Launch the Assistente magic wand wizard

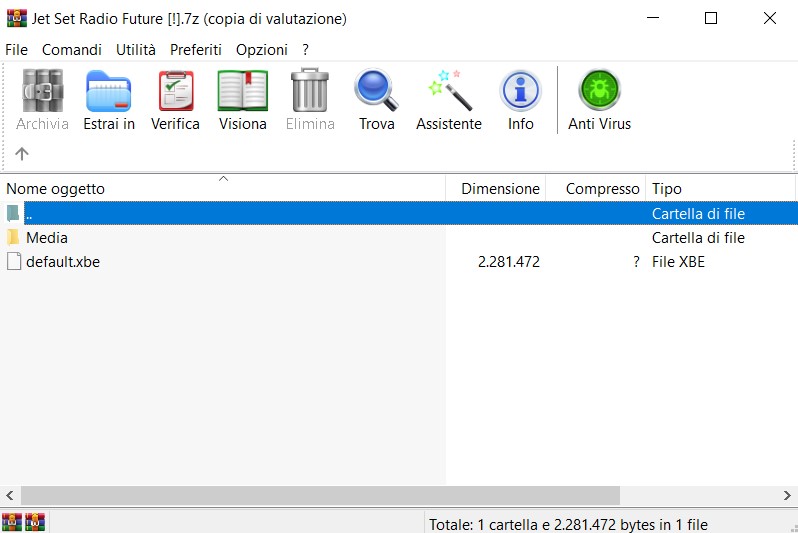pos(449,90)
